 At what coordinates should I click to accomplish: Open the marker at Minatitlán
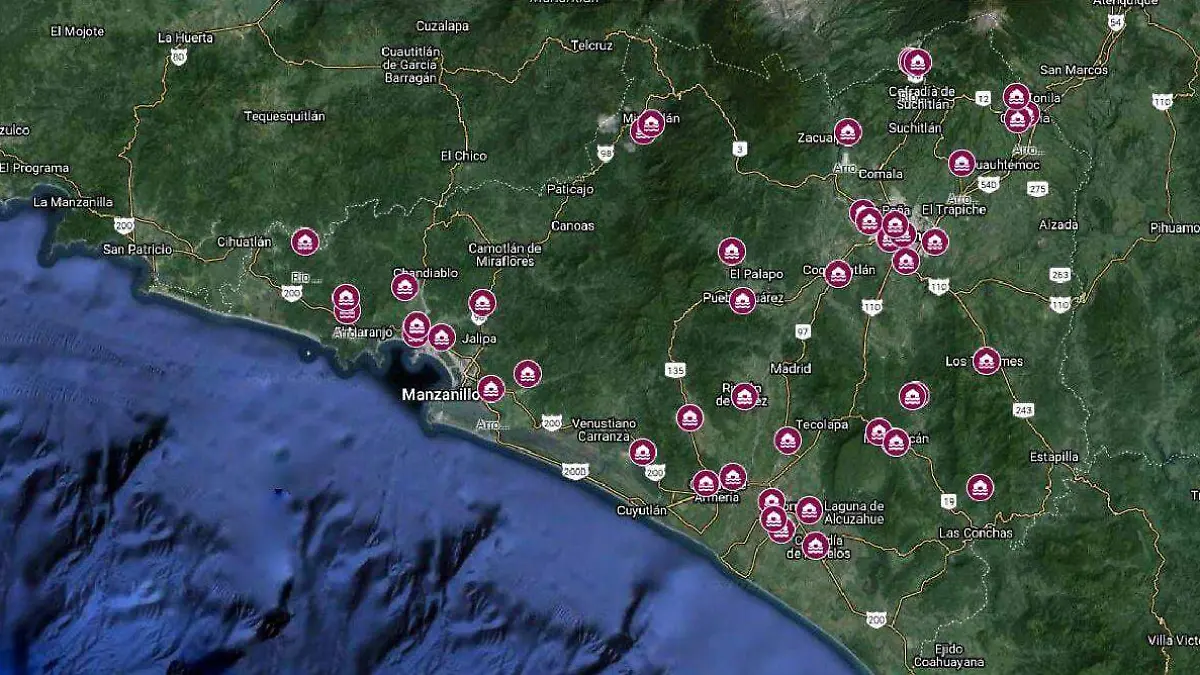click(651, 124)
